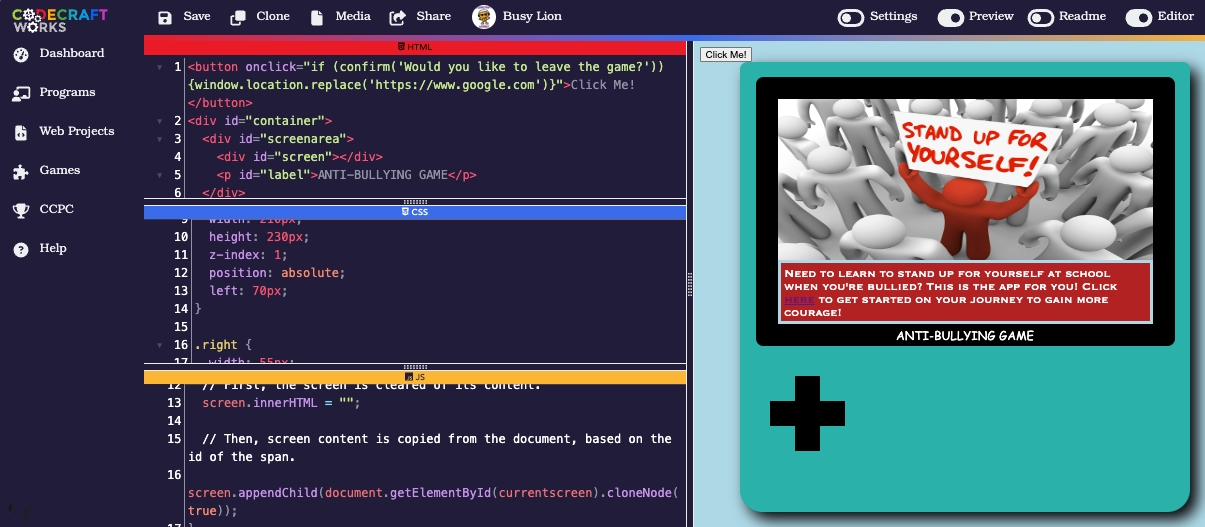Collapse CSS line 16 .right fold arrow
This screenshot has width=1205, height=527.
click(x=158, y=345)
